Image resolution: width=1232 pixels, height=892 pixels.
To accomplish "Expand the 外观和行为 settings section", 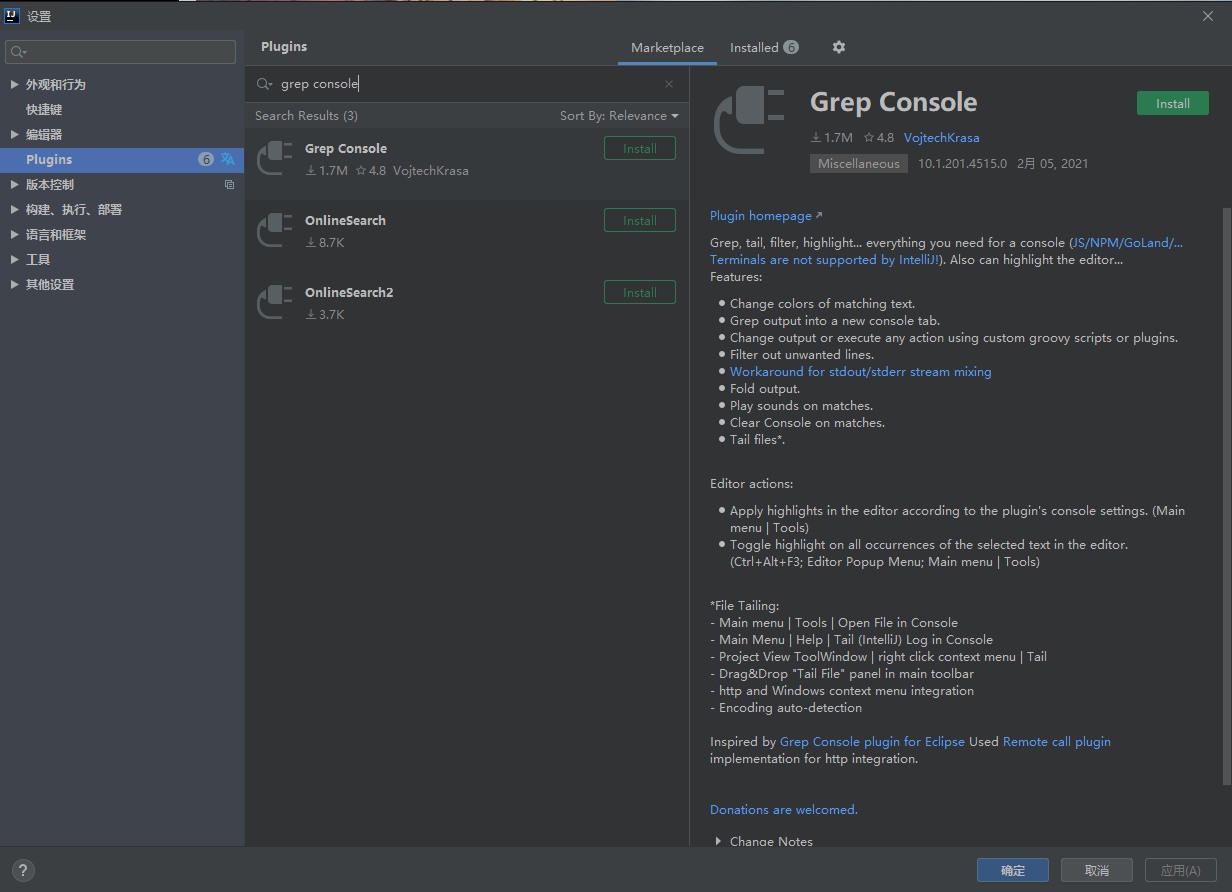I will pos(14,84).
